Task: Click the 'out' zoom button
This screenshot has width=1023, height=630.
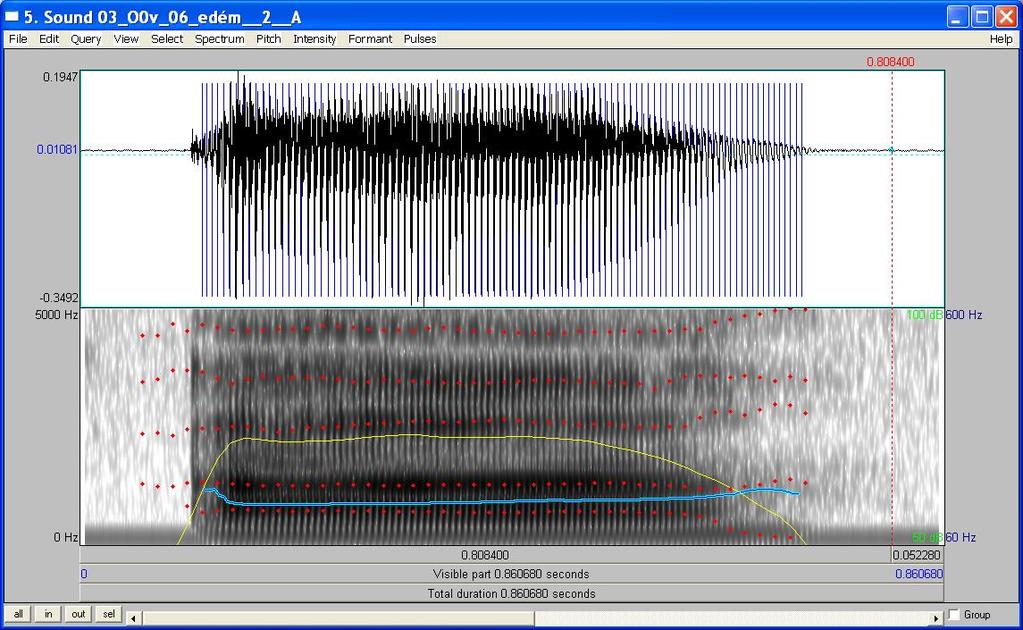Action: point(78,614)
